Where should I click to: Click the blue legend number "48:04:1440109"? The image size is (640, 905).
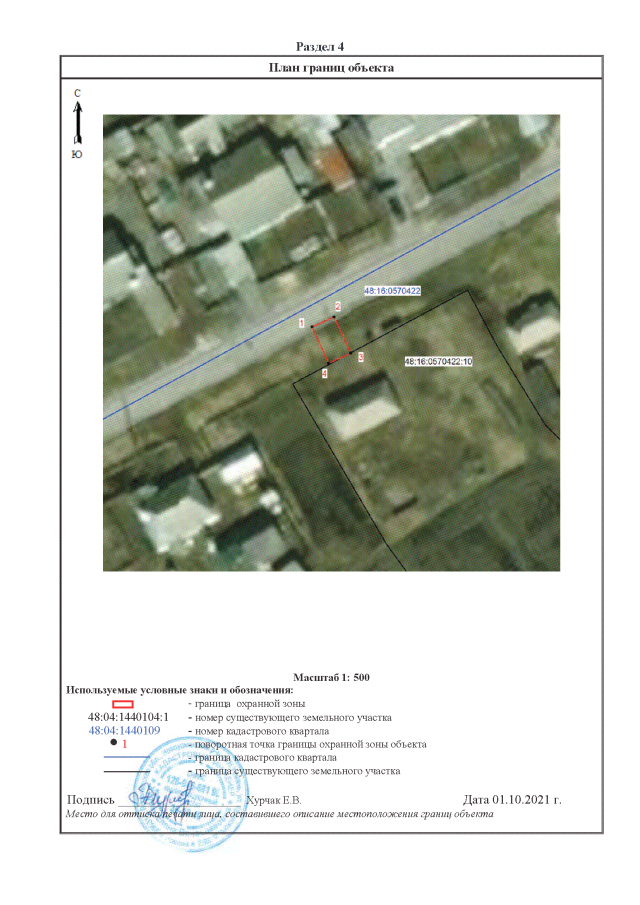point(124,730)
